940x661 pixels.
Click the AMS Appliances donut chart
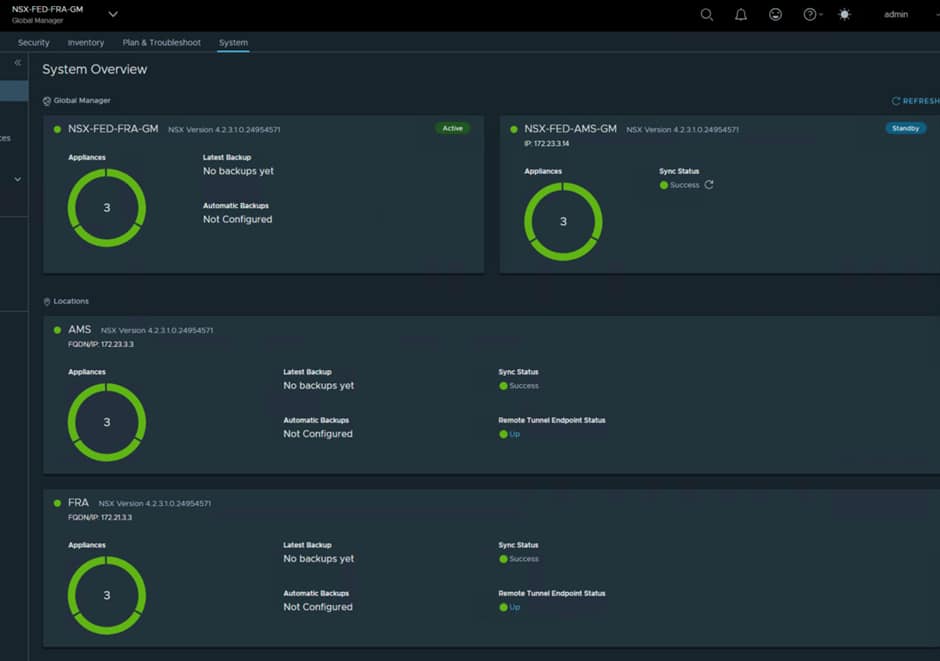point(107,421)
